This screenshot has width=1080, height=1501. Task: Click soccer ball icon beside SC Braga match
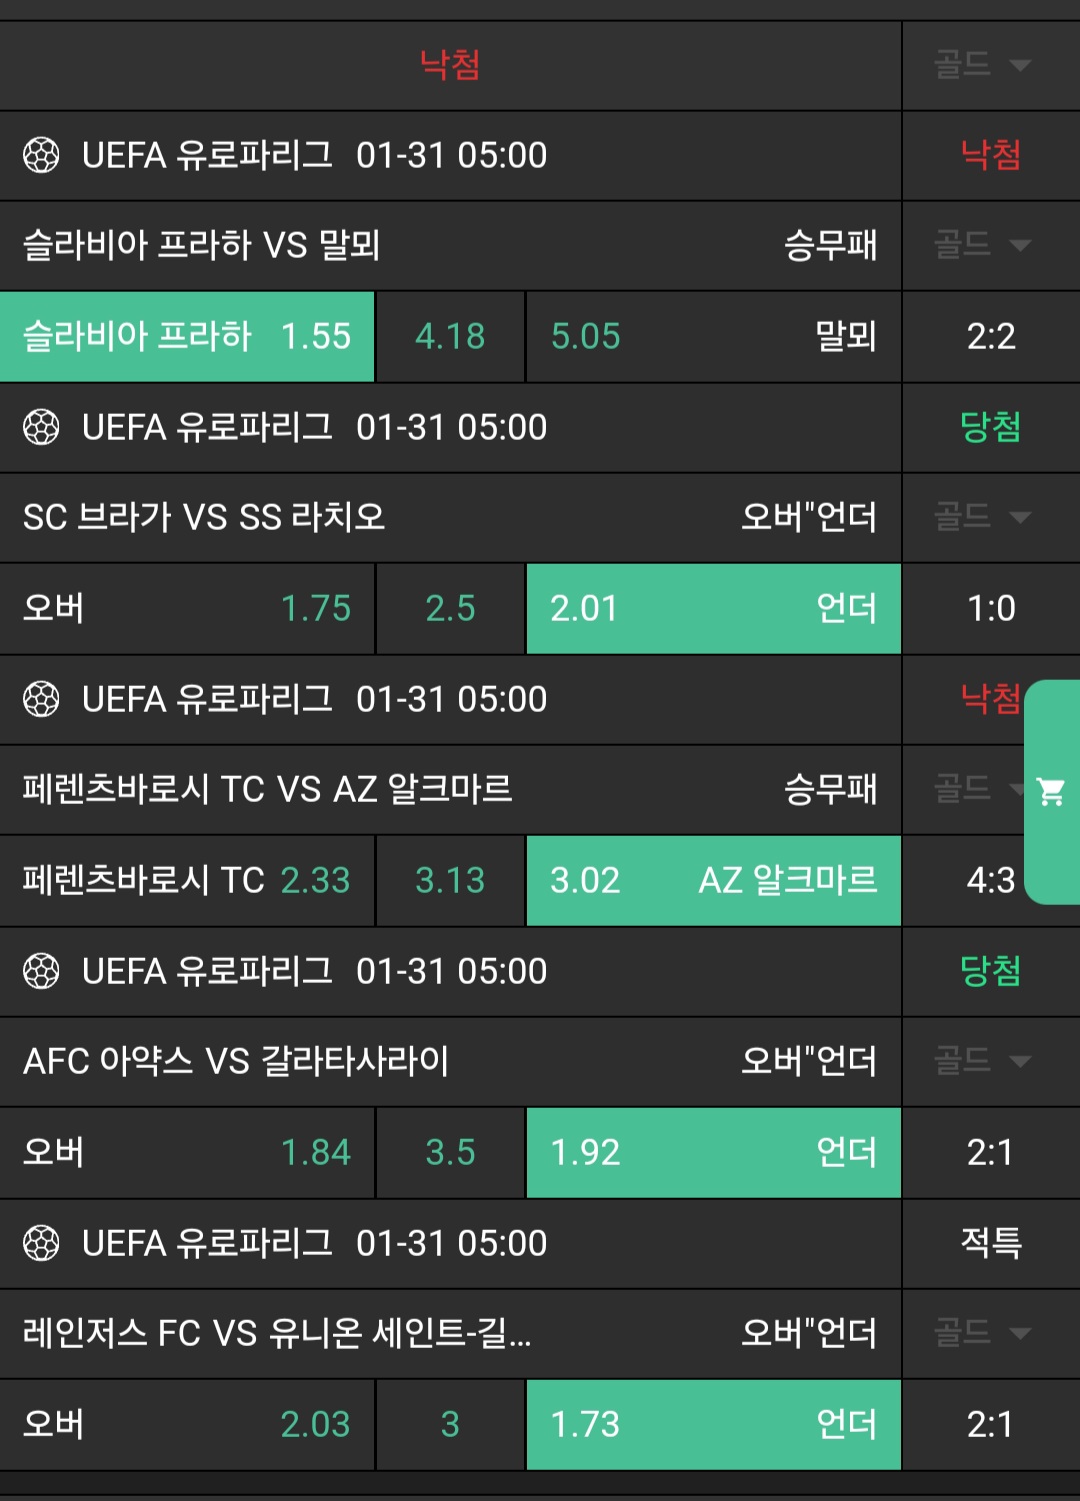(41, 427)
